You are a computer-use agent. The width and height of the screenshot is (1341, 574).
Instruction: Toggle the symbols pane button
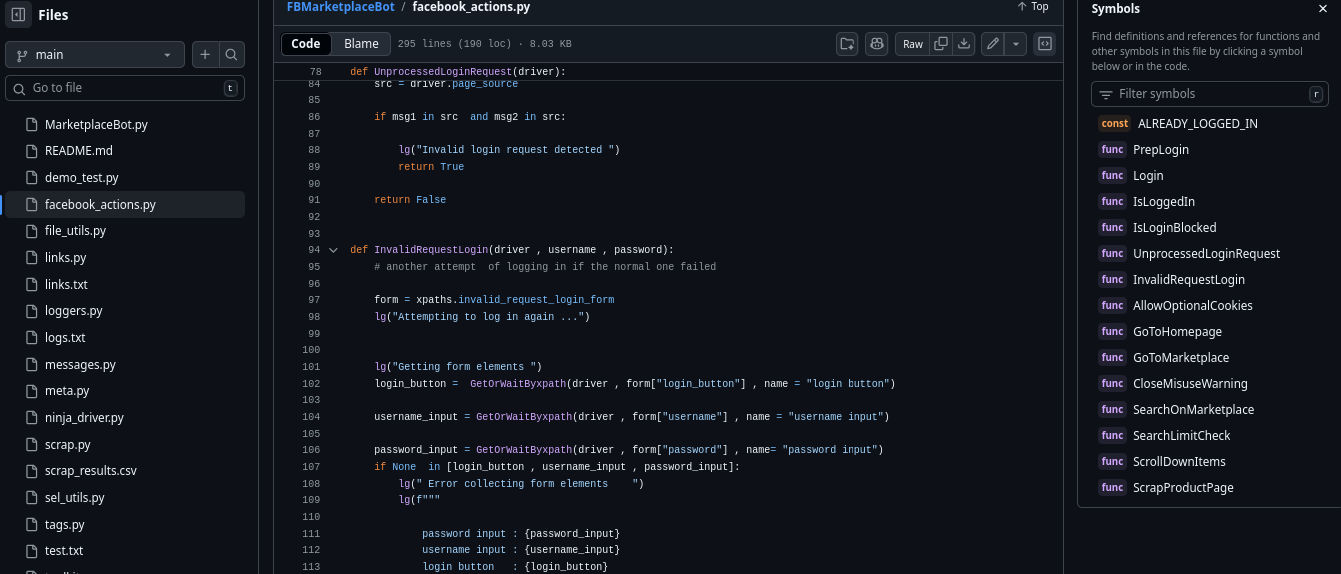(x=1044, y=44)
